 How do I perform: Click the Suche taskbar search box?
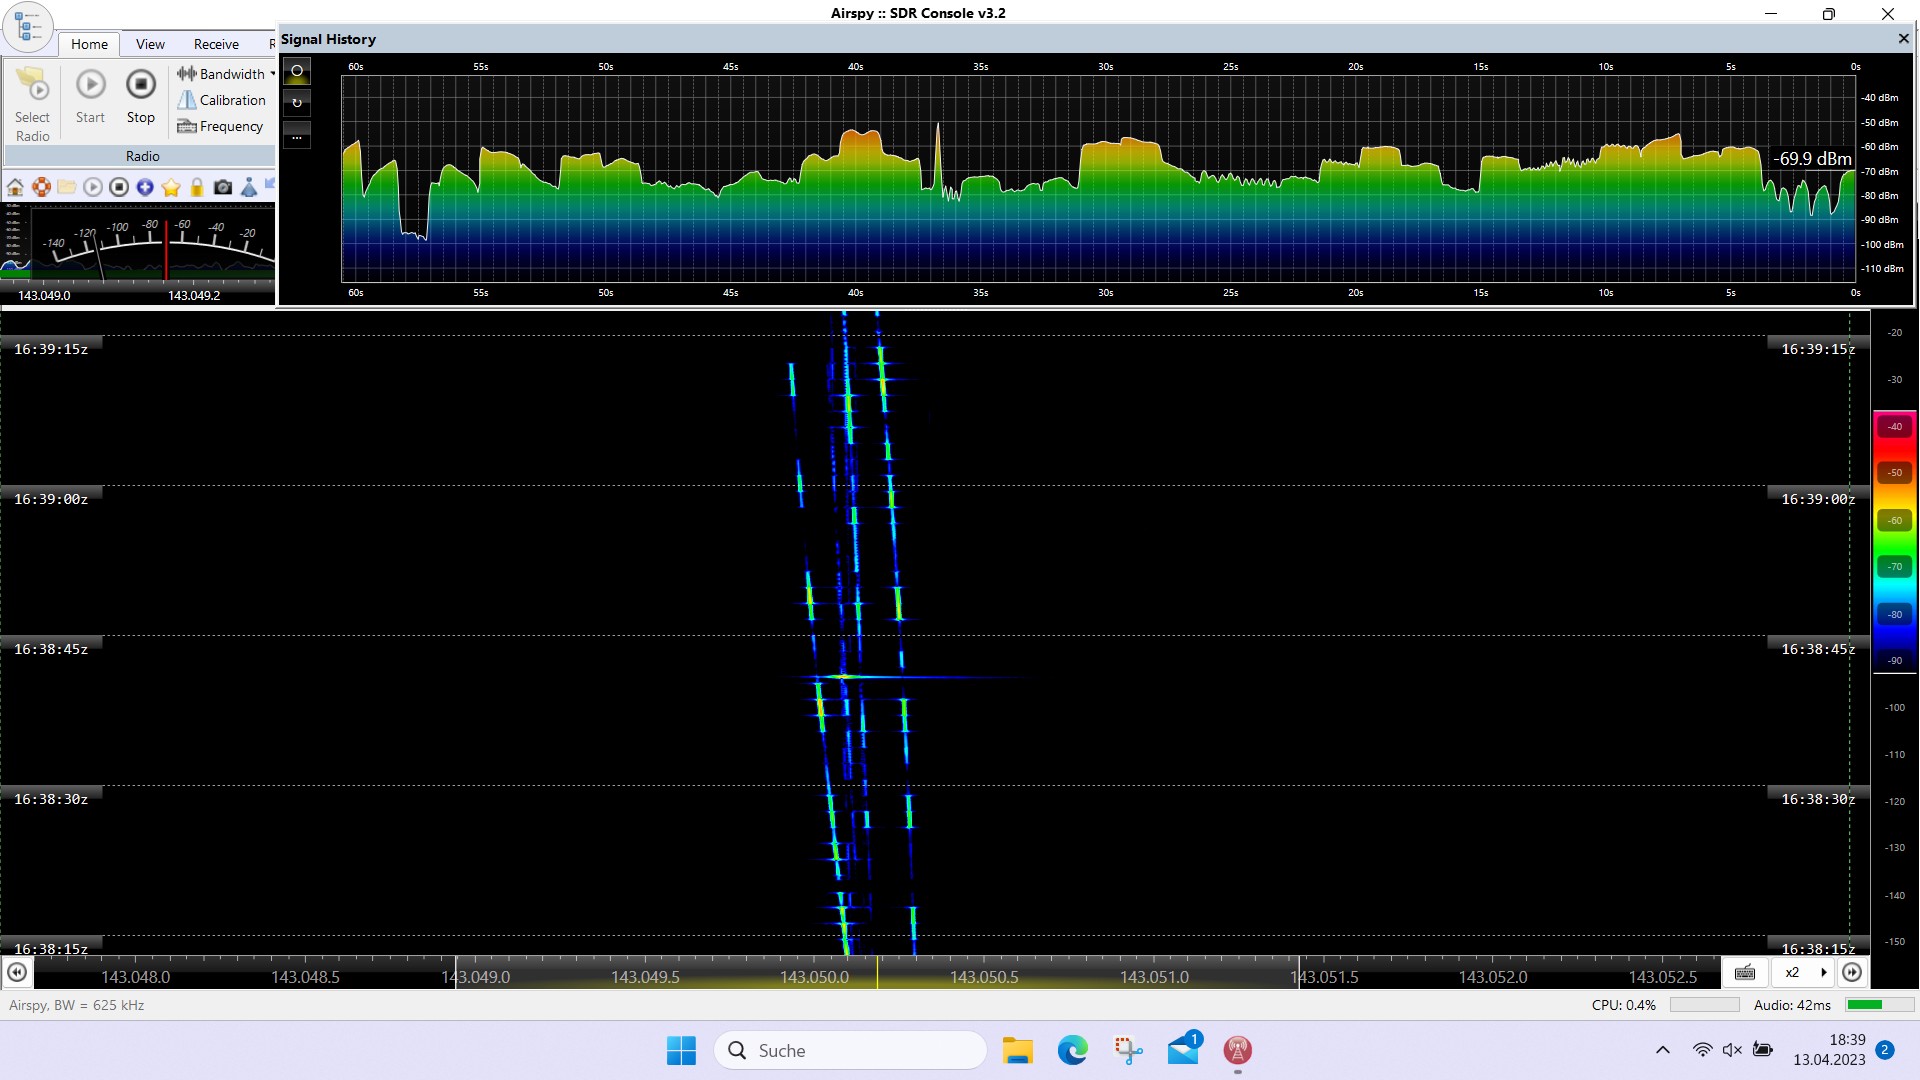[850, 1051]
